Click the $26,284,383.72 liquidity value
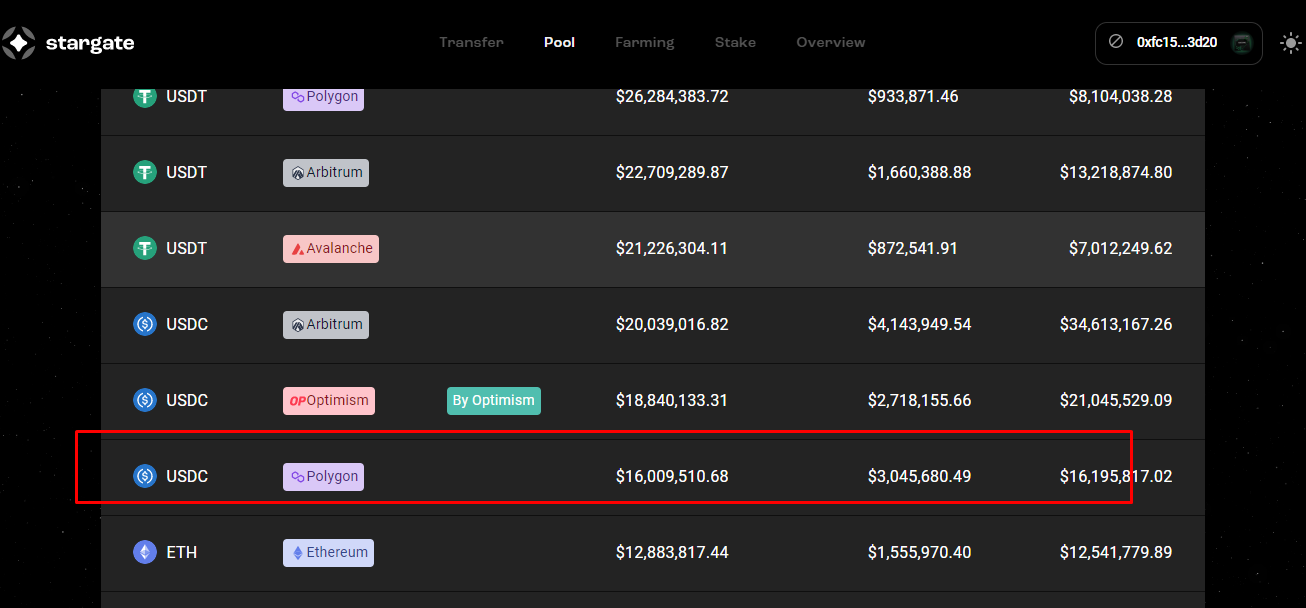The image size is (1306, 608). coord(672,96)
